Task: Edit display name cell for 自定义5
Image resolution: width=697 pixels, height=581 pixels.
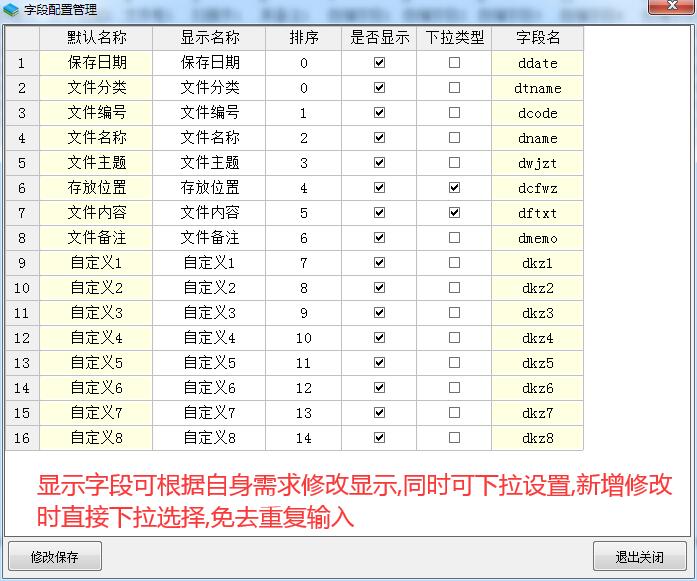Action: (x=209, y=363)
